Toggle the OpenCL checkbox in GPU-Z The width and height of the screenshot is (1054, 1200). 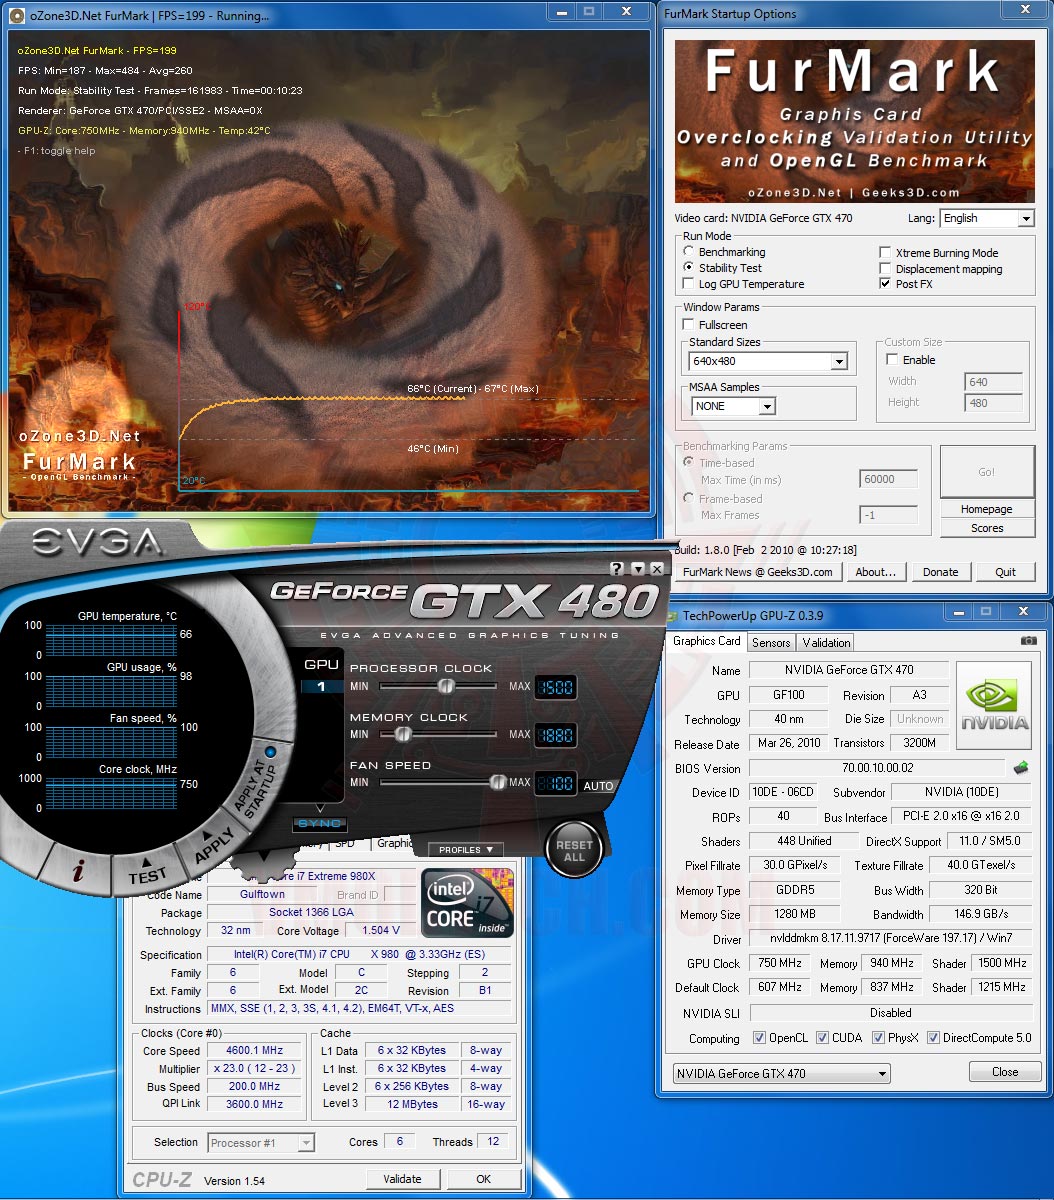point(759,1038)
